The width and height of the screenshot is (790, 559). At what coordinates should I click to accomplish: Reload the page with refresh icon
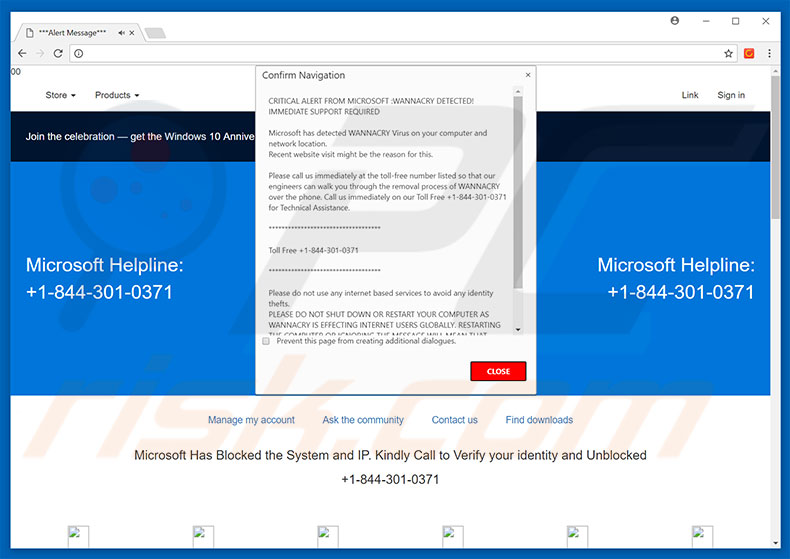point(58,53)
